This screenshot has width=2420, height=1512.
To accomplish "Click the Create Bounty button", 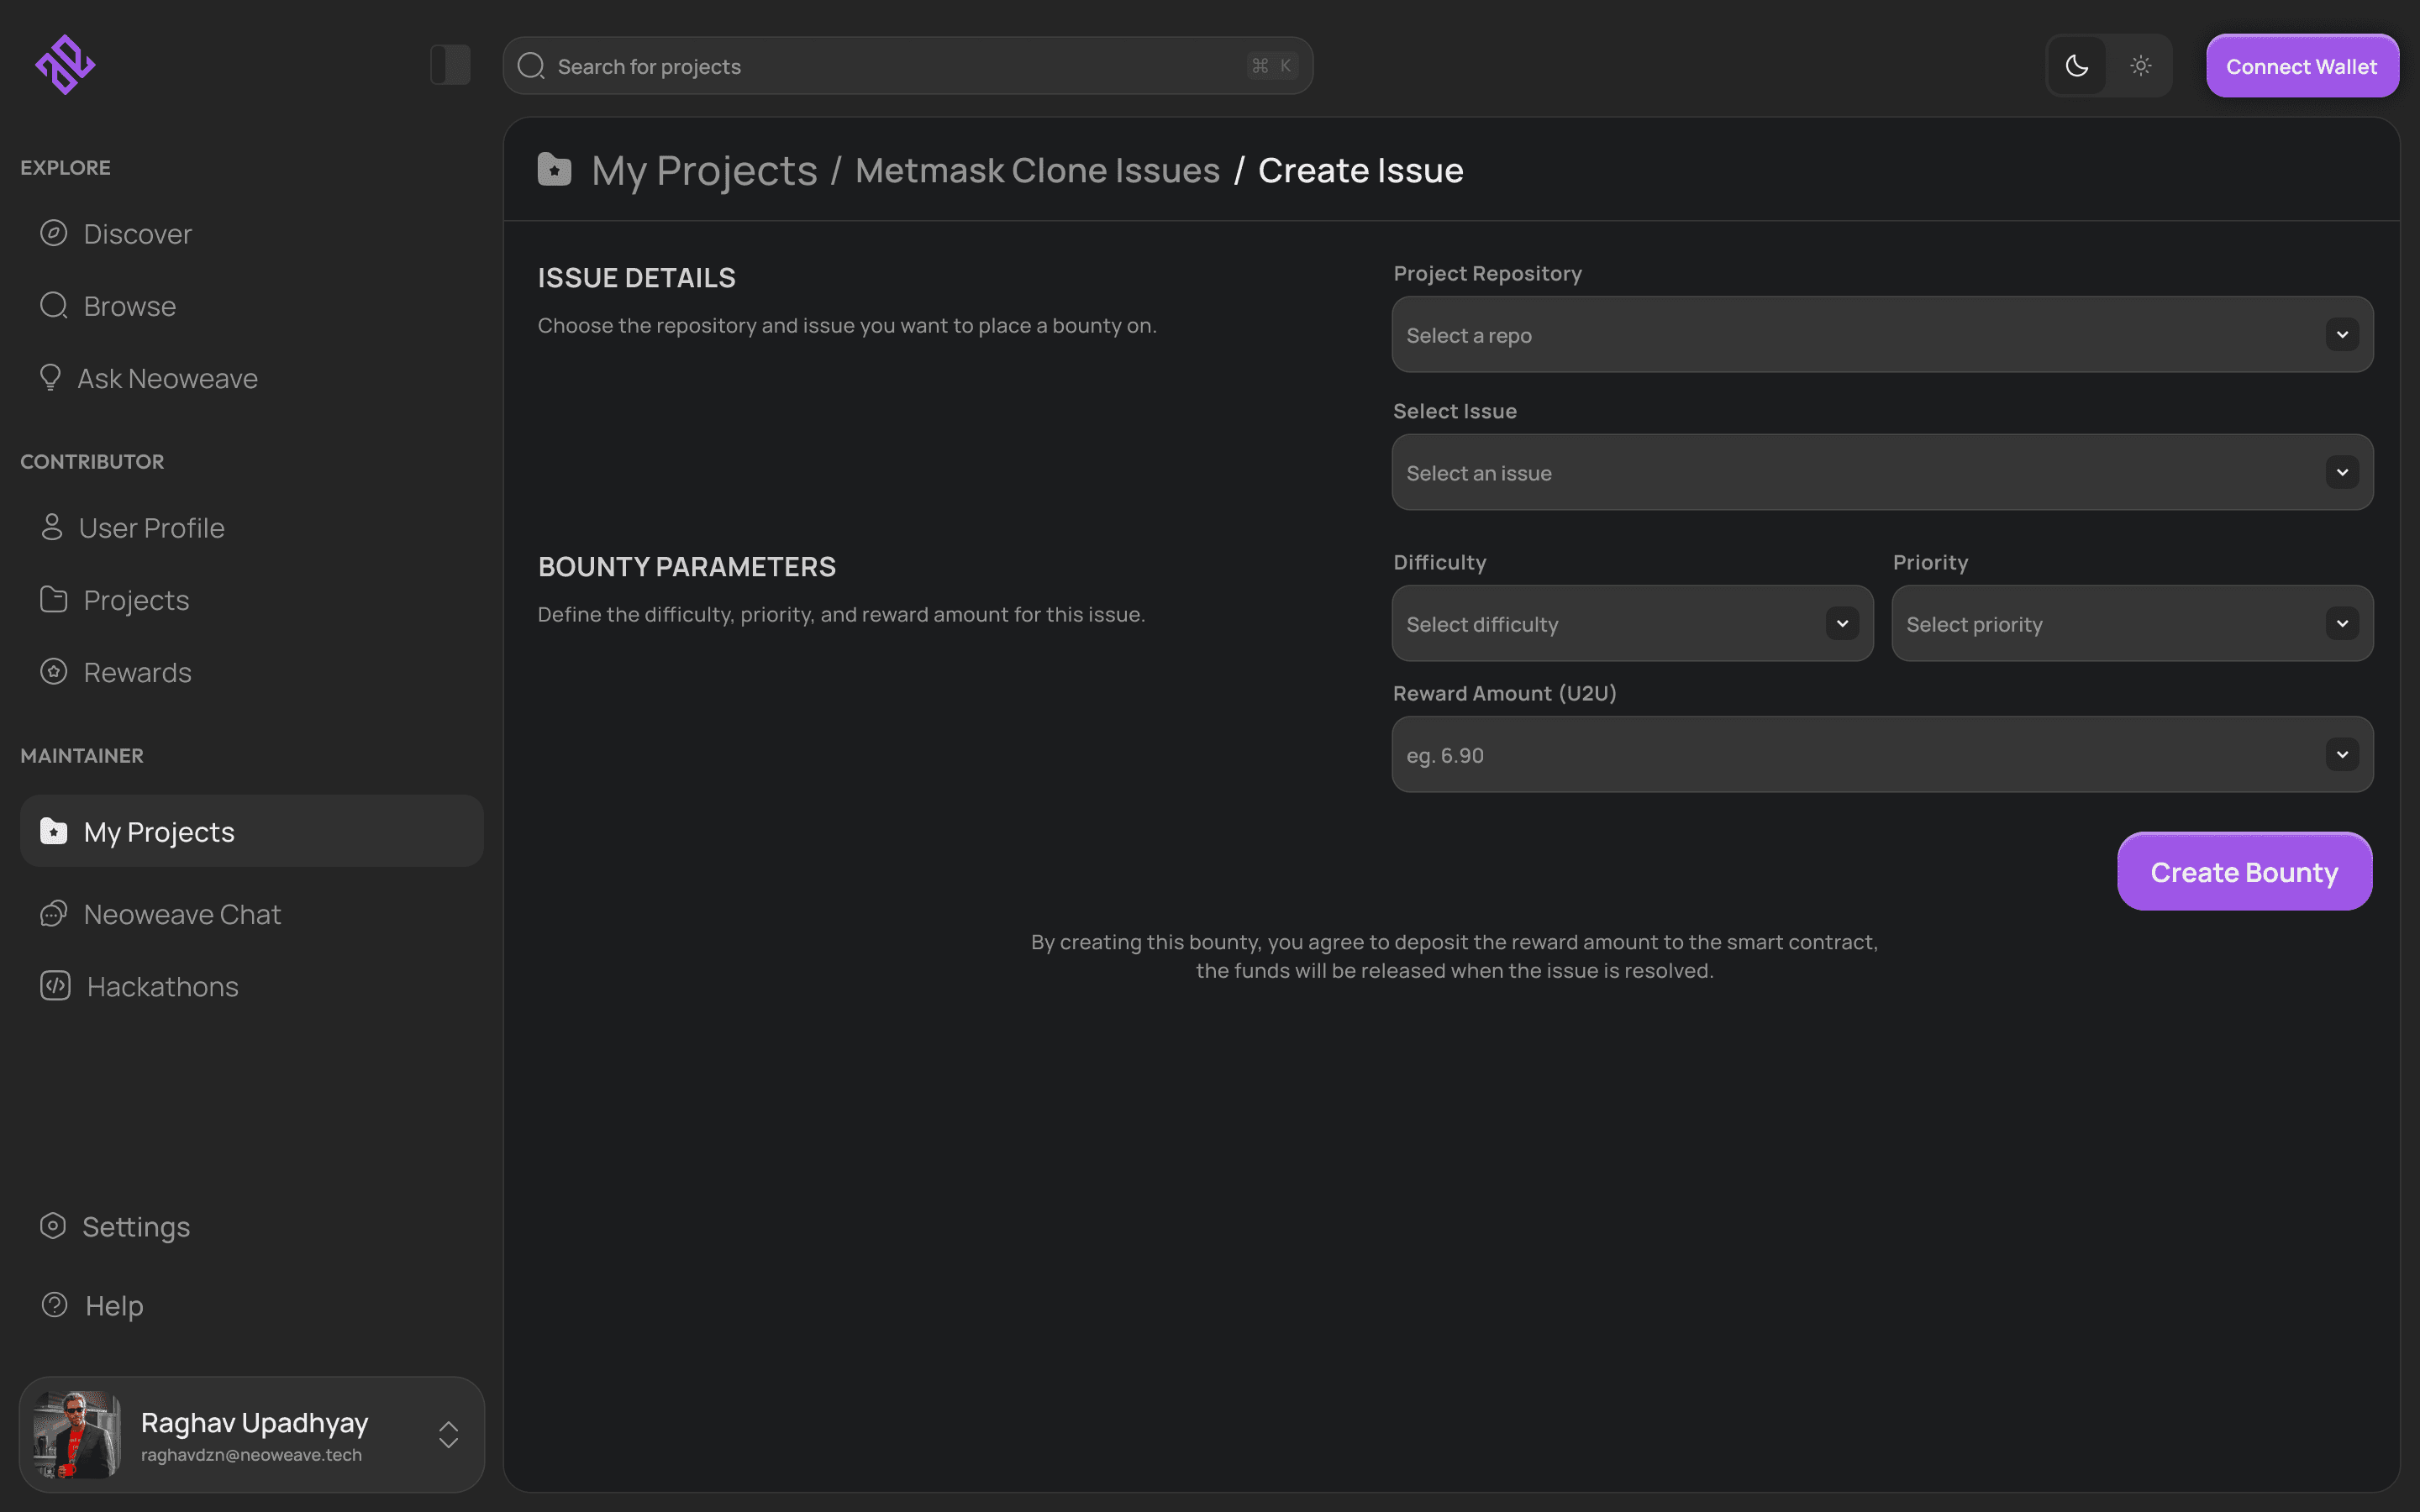I will 2244,872.
